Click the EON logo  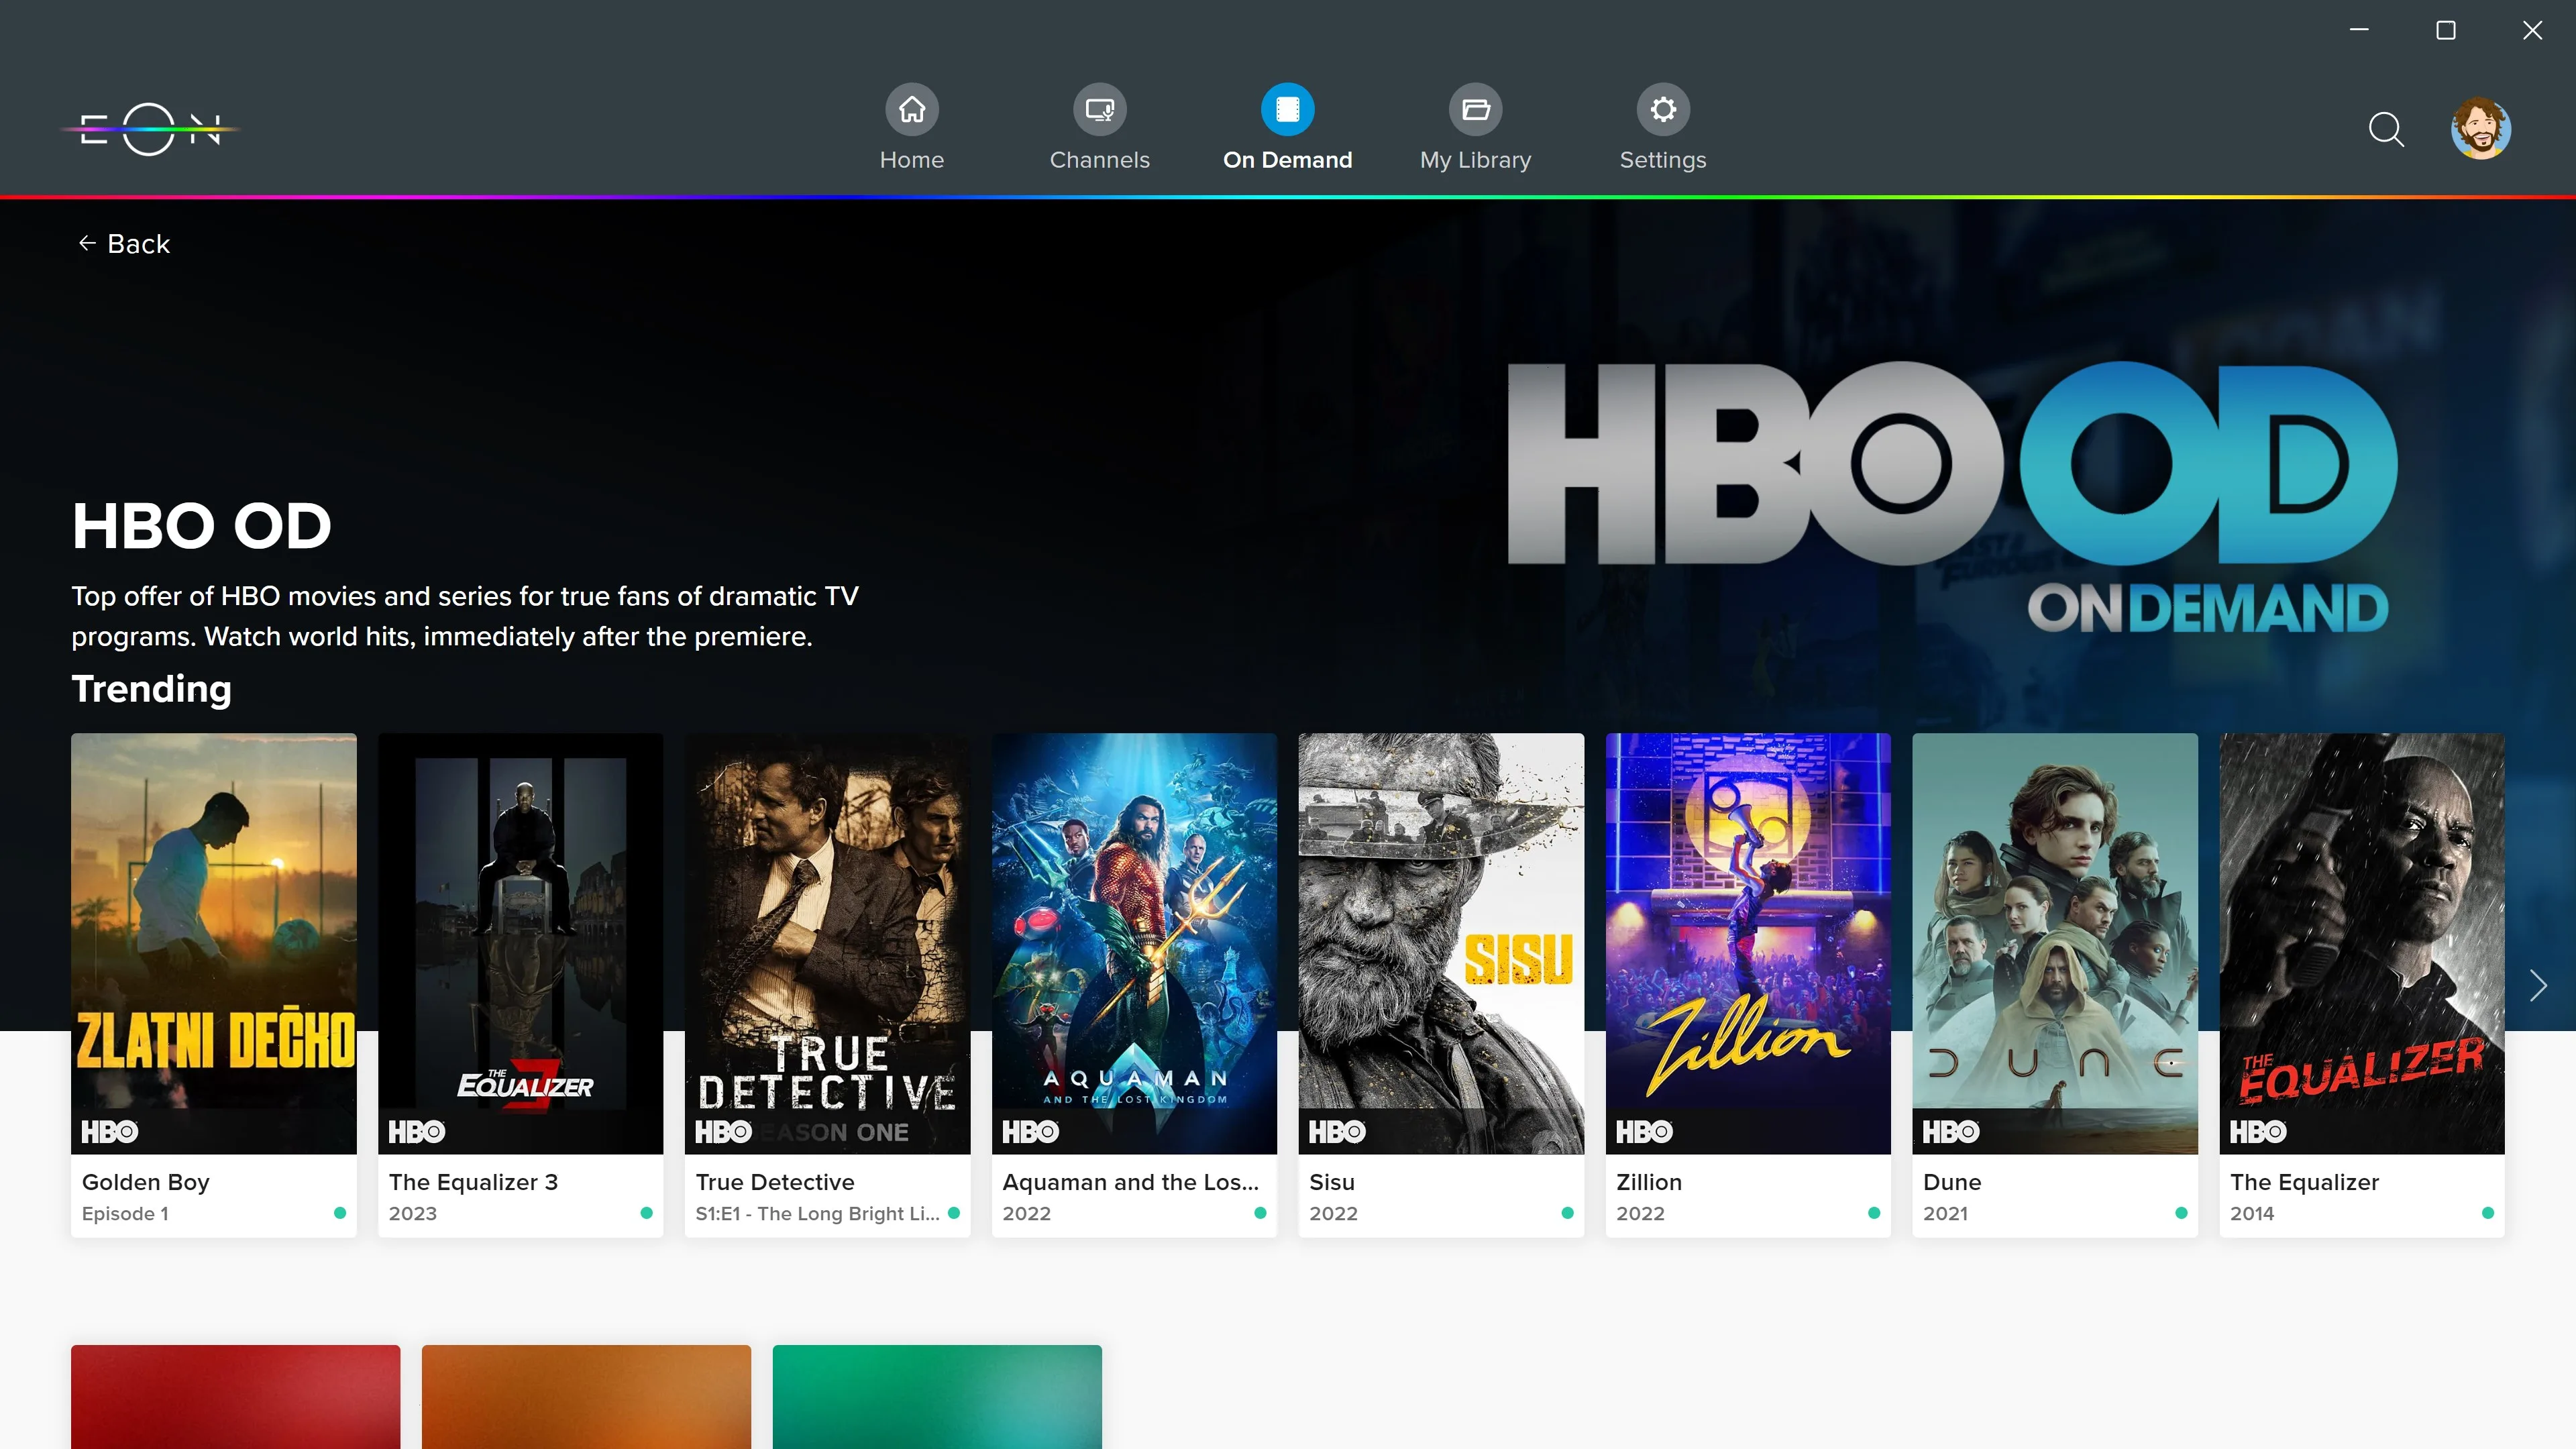pyautogui.click(x=150, y=129)
